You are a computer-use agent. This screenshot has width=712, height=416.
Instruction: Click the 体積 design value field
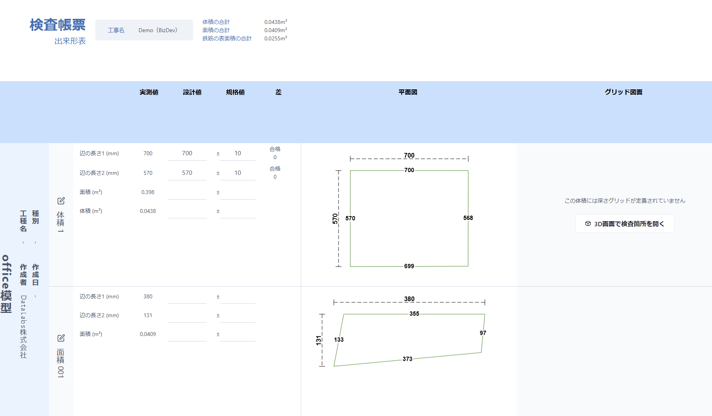point(187,211)
